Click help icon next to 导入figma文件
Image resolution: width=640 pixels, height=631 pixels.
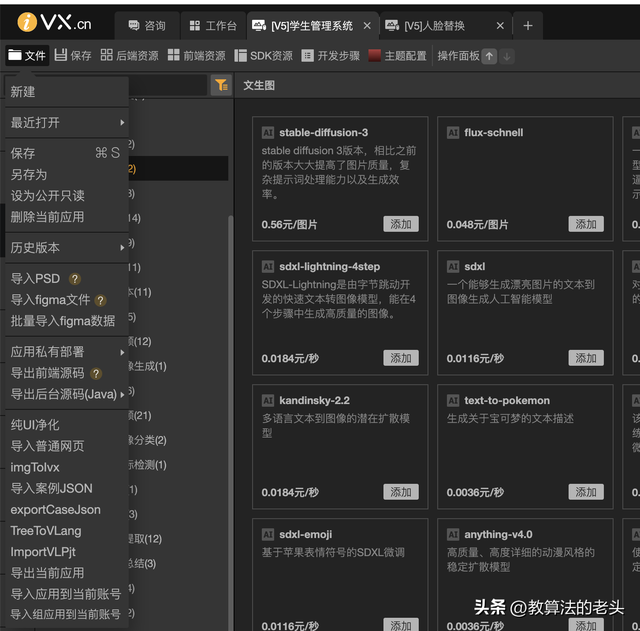(x=100, y=300)
